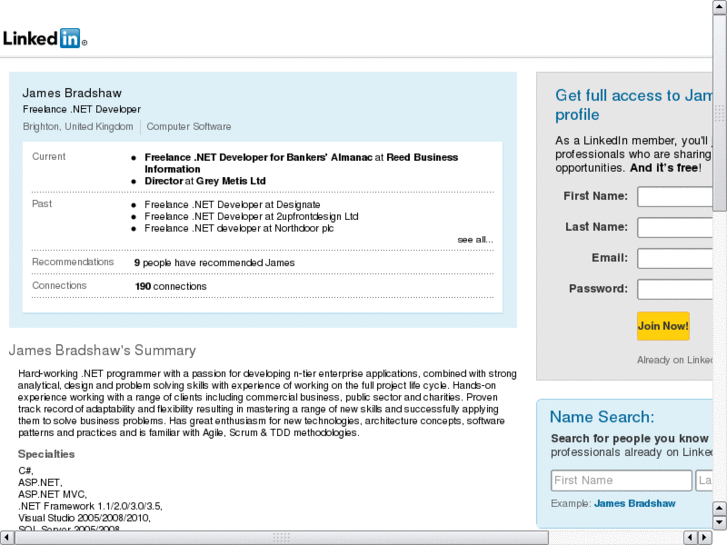Click the 'Recommendations' row label
Screen dimensions: 727x545
[x=73, y=262]
